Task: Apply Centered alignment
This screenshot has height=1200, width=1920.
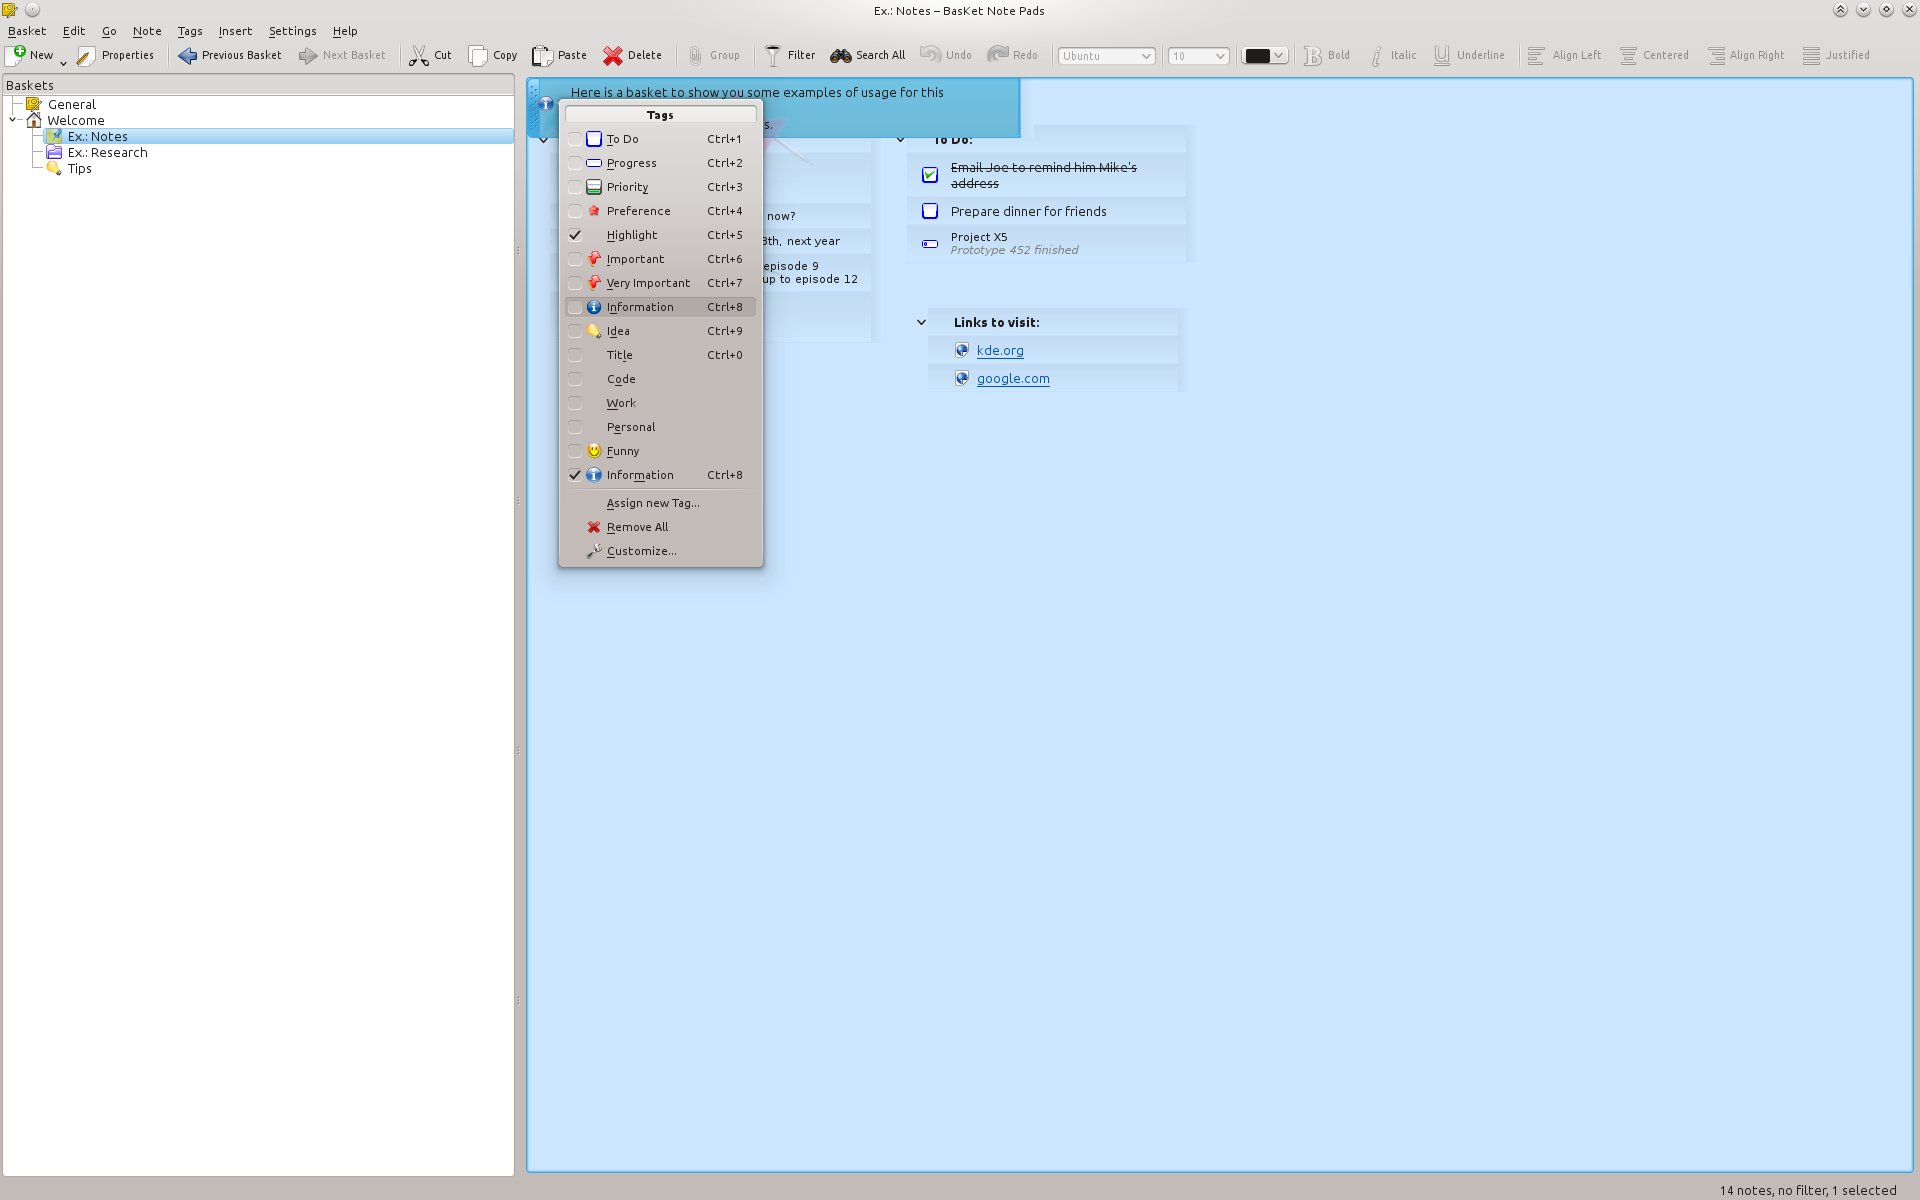Action: coord(1654,55)
